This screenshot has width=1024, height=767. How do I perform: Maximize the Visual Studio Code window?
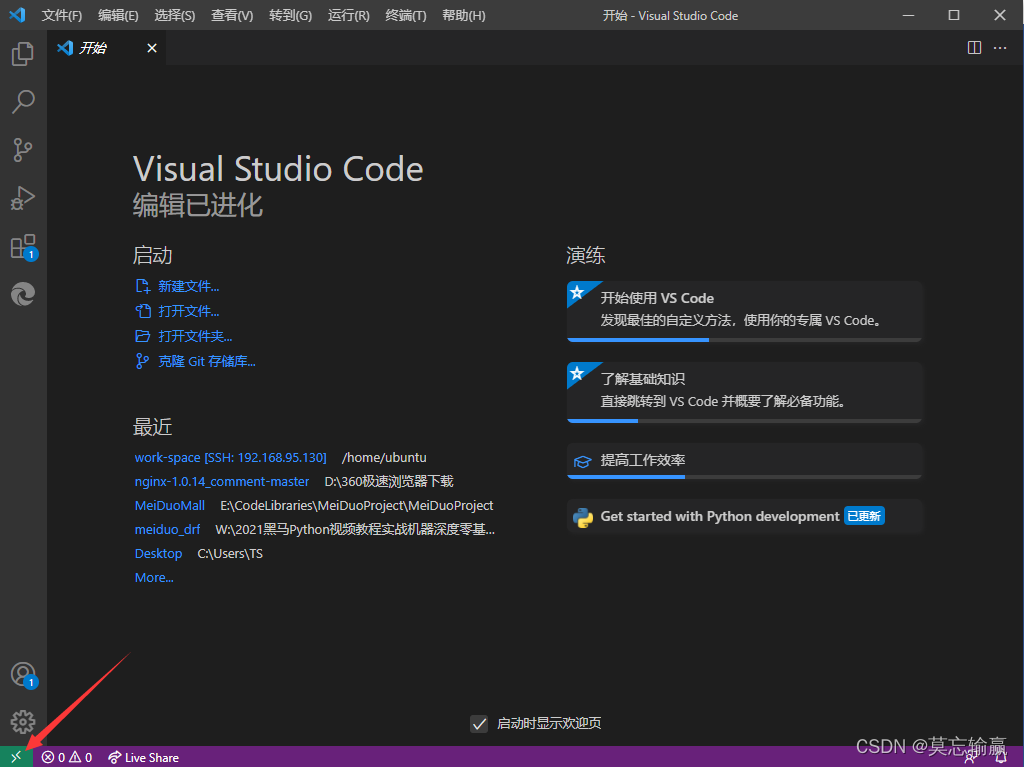pos(953,15)
